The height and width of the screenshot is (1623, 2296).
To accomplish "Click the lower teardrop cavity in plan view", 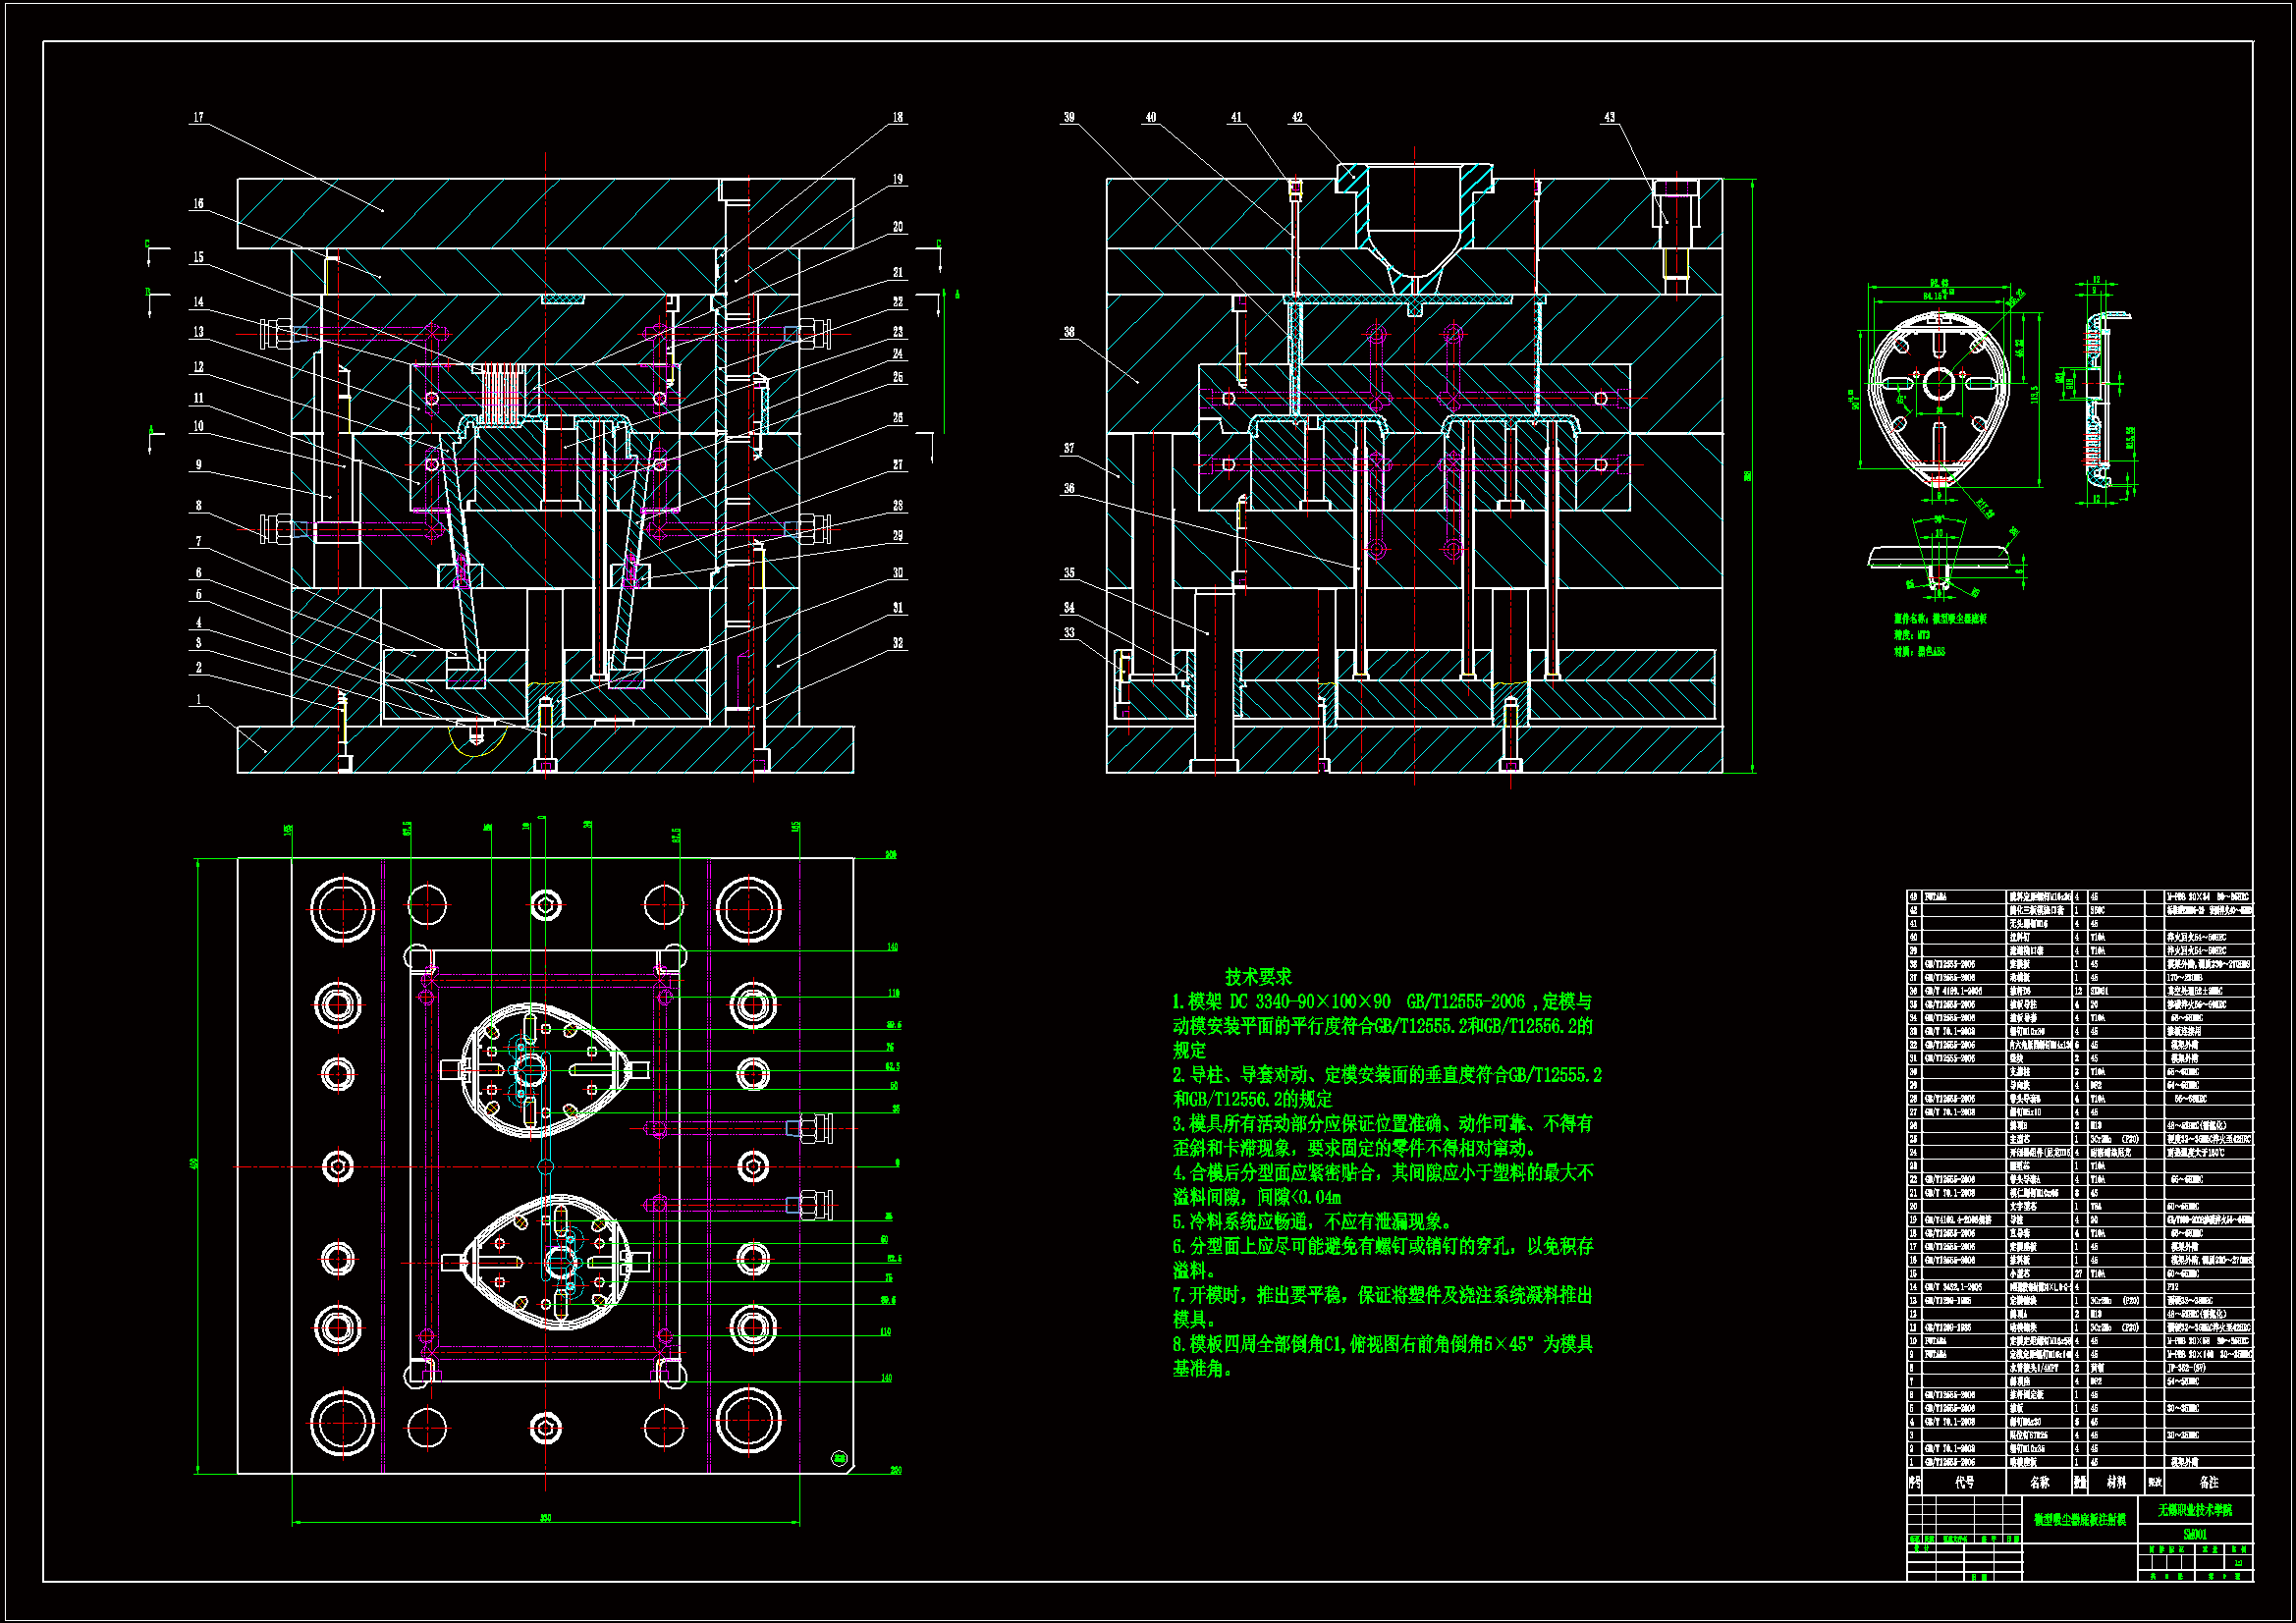I will (548, 1261).
